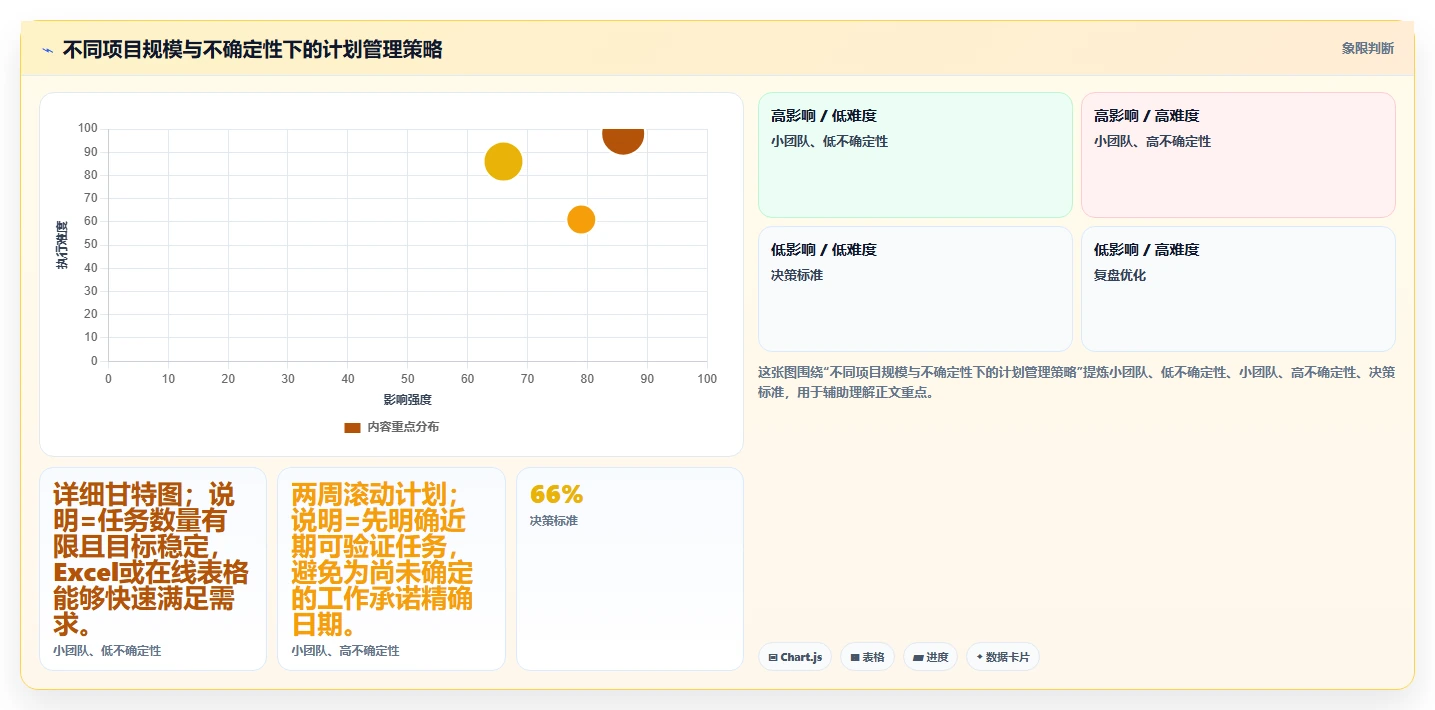The width and height of the screenshot is (1435, 710).
Task: Click the 数据卡片 tag chip
Action: click(x=1003, y=657)
